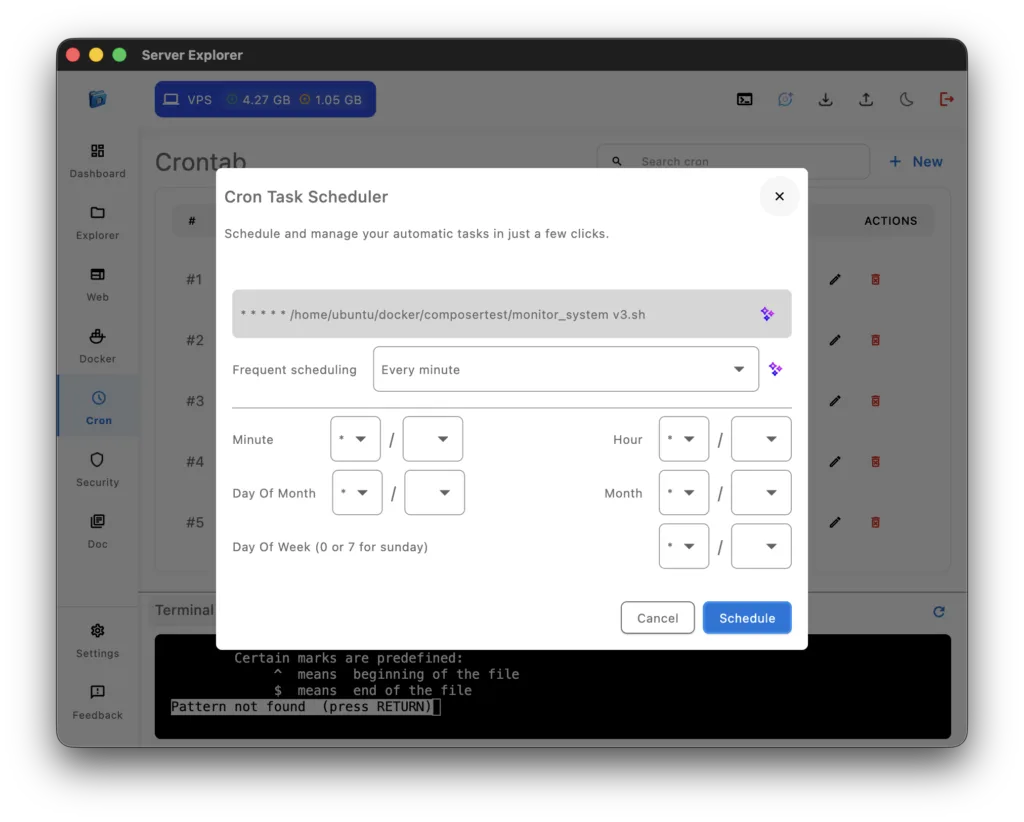Open Doc section in the sidebar
The height and width of the screenshot is (822, 1024).
click(x=97, y=531)
